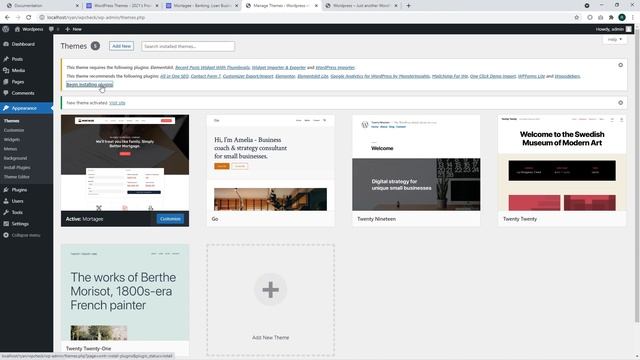The height and width of the screenshot is (360, 640).
Task: Open the Customize submenu item
Action: tap(14, 130)
